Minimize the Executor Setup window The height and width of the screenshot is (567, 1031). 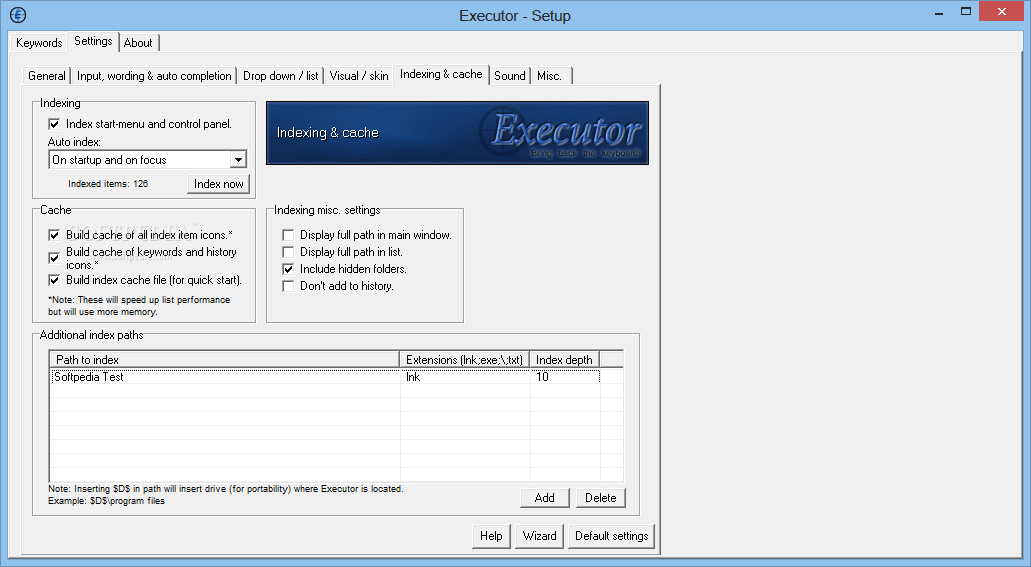point(940,12)
